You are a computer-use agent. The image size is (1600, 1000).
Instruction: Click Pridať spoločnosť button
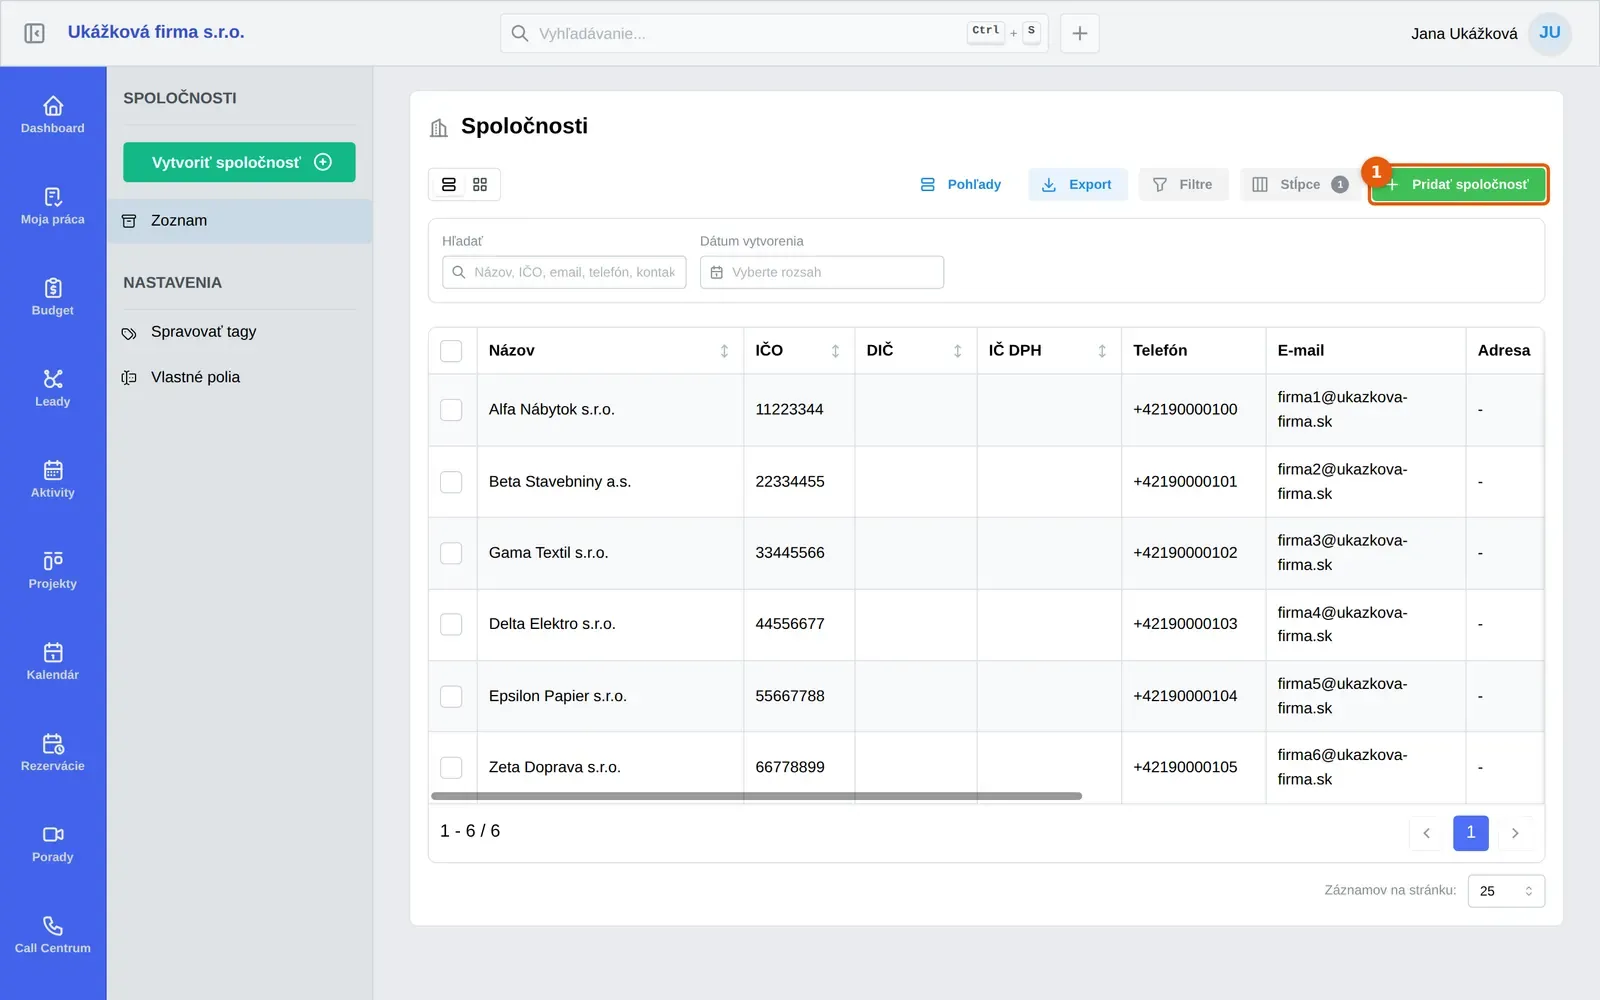pos(1459,185)
